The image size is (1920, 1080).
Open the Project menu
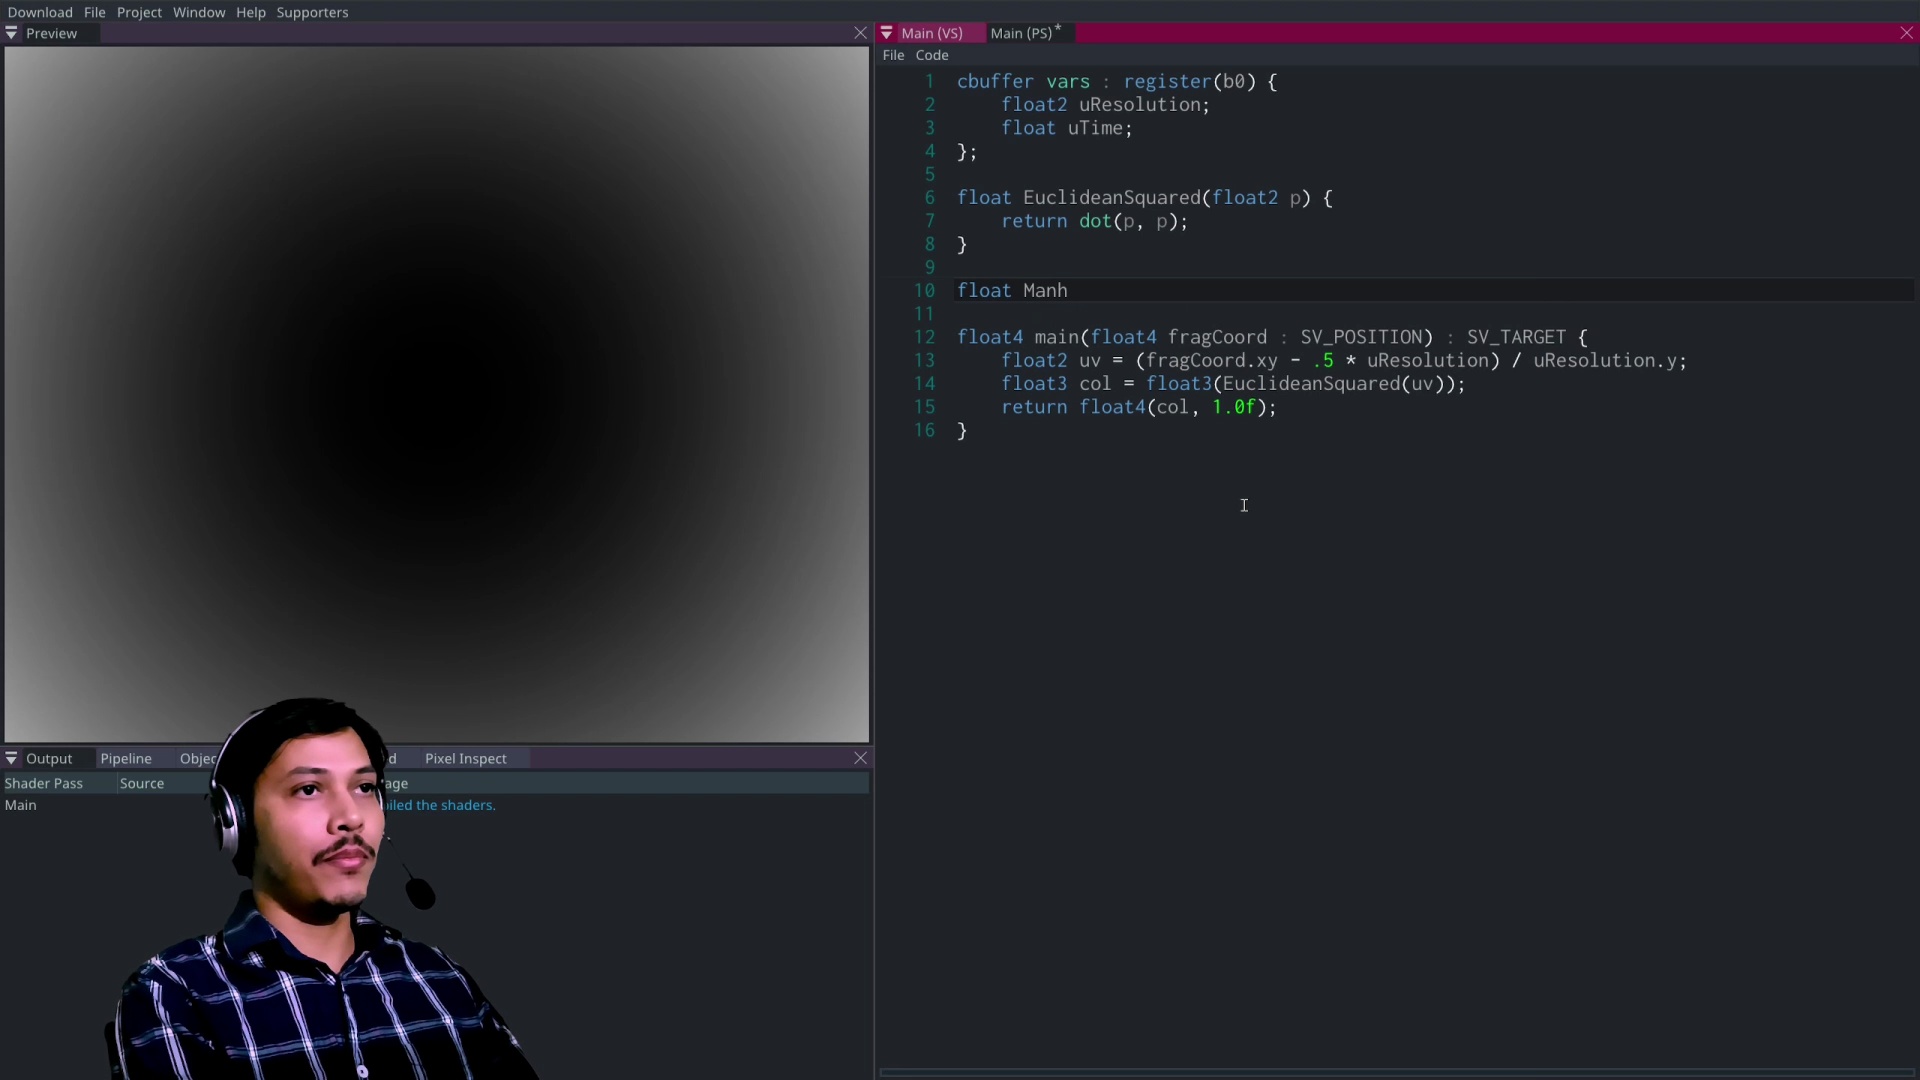[139, 12]
